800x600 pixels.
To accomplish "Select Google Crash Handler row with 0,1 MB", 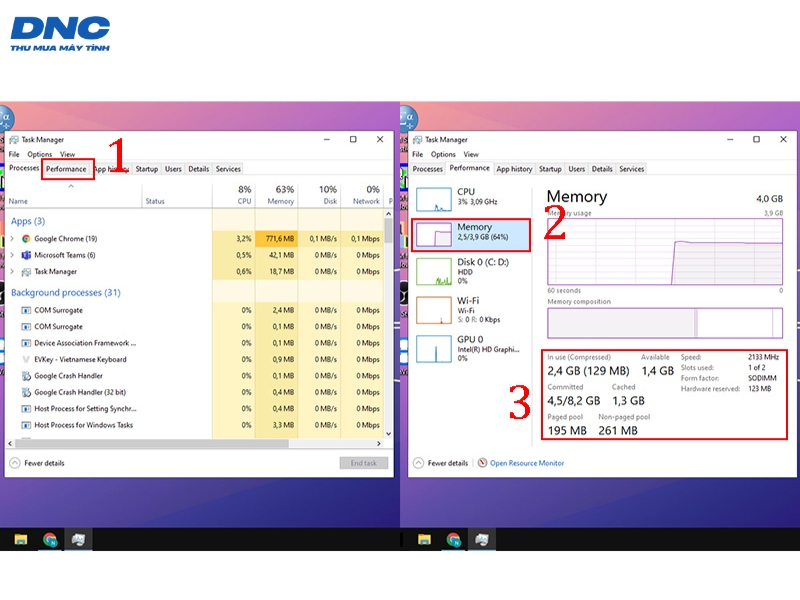I will tap(194, 376).
